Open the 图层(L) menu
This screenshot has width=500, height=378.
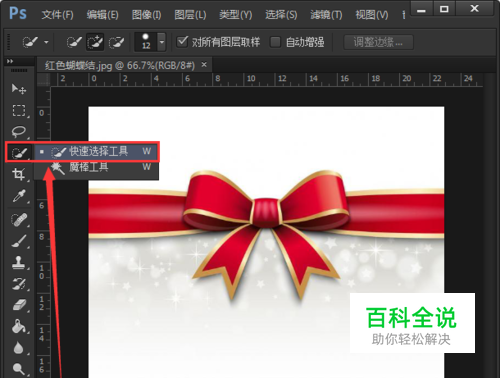[190, 15]
